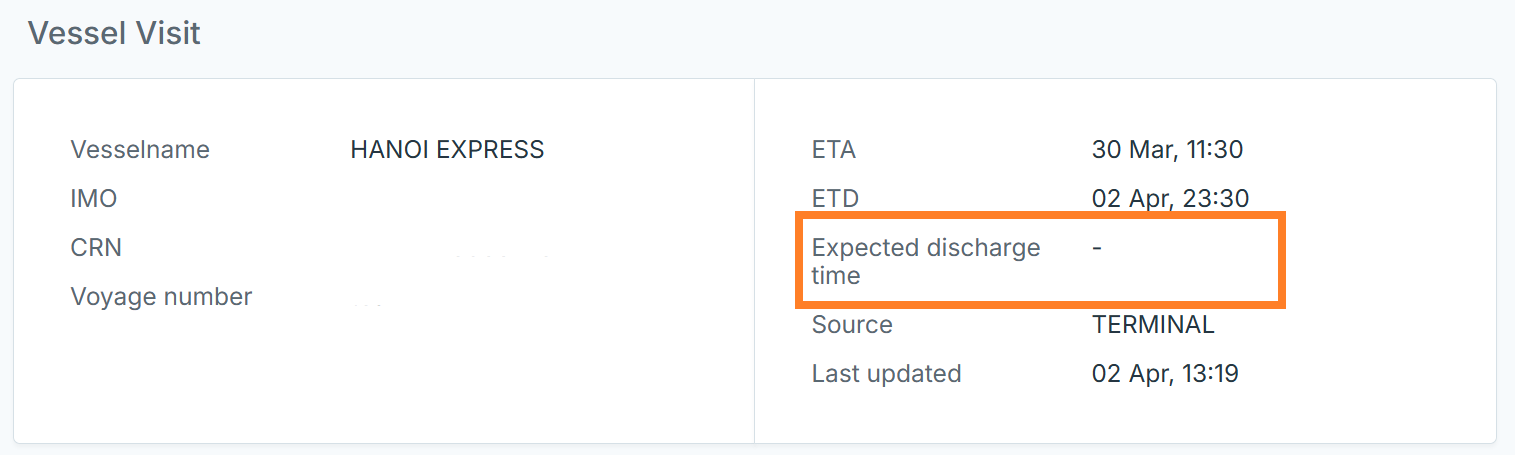Select the ETD value 02 Apr, 23:30
The width and height of the screenshot is (1515, 455).
(1170, 199)
